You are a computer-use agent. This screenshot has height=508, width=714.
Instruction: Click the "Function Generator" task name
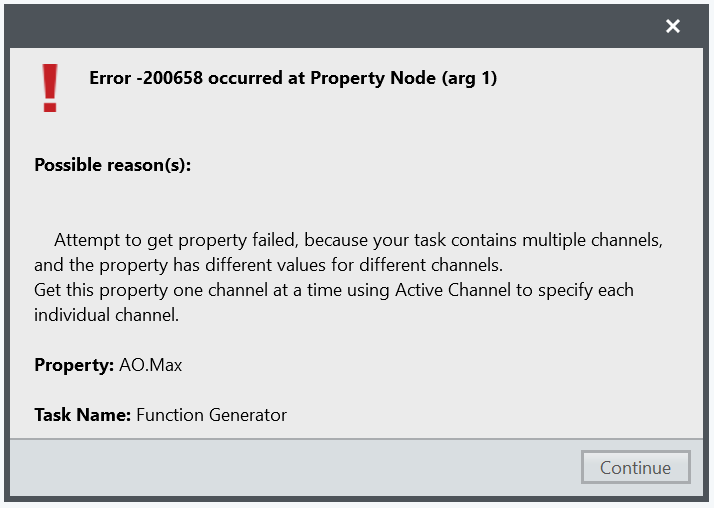(x=211, y=414)
